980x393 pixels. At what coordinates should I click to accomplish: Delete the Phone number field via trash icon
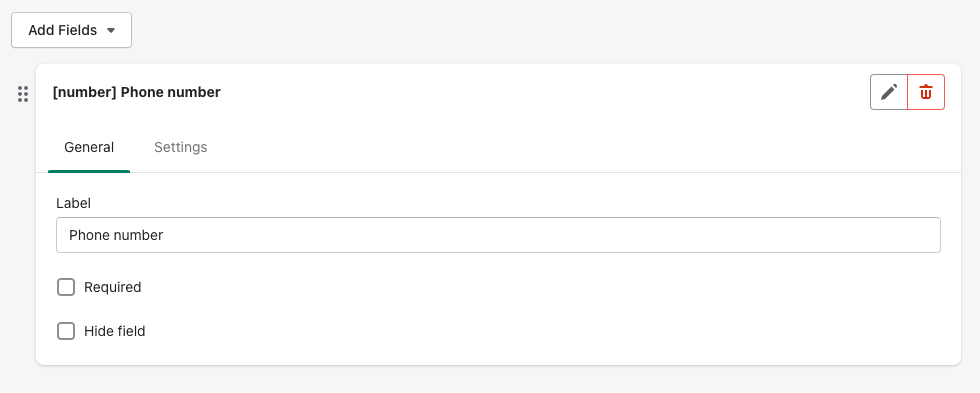pos(926,92)
